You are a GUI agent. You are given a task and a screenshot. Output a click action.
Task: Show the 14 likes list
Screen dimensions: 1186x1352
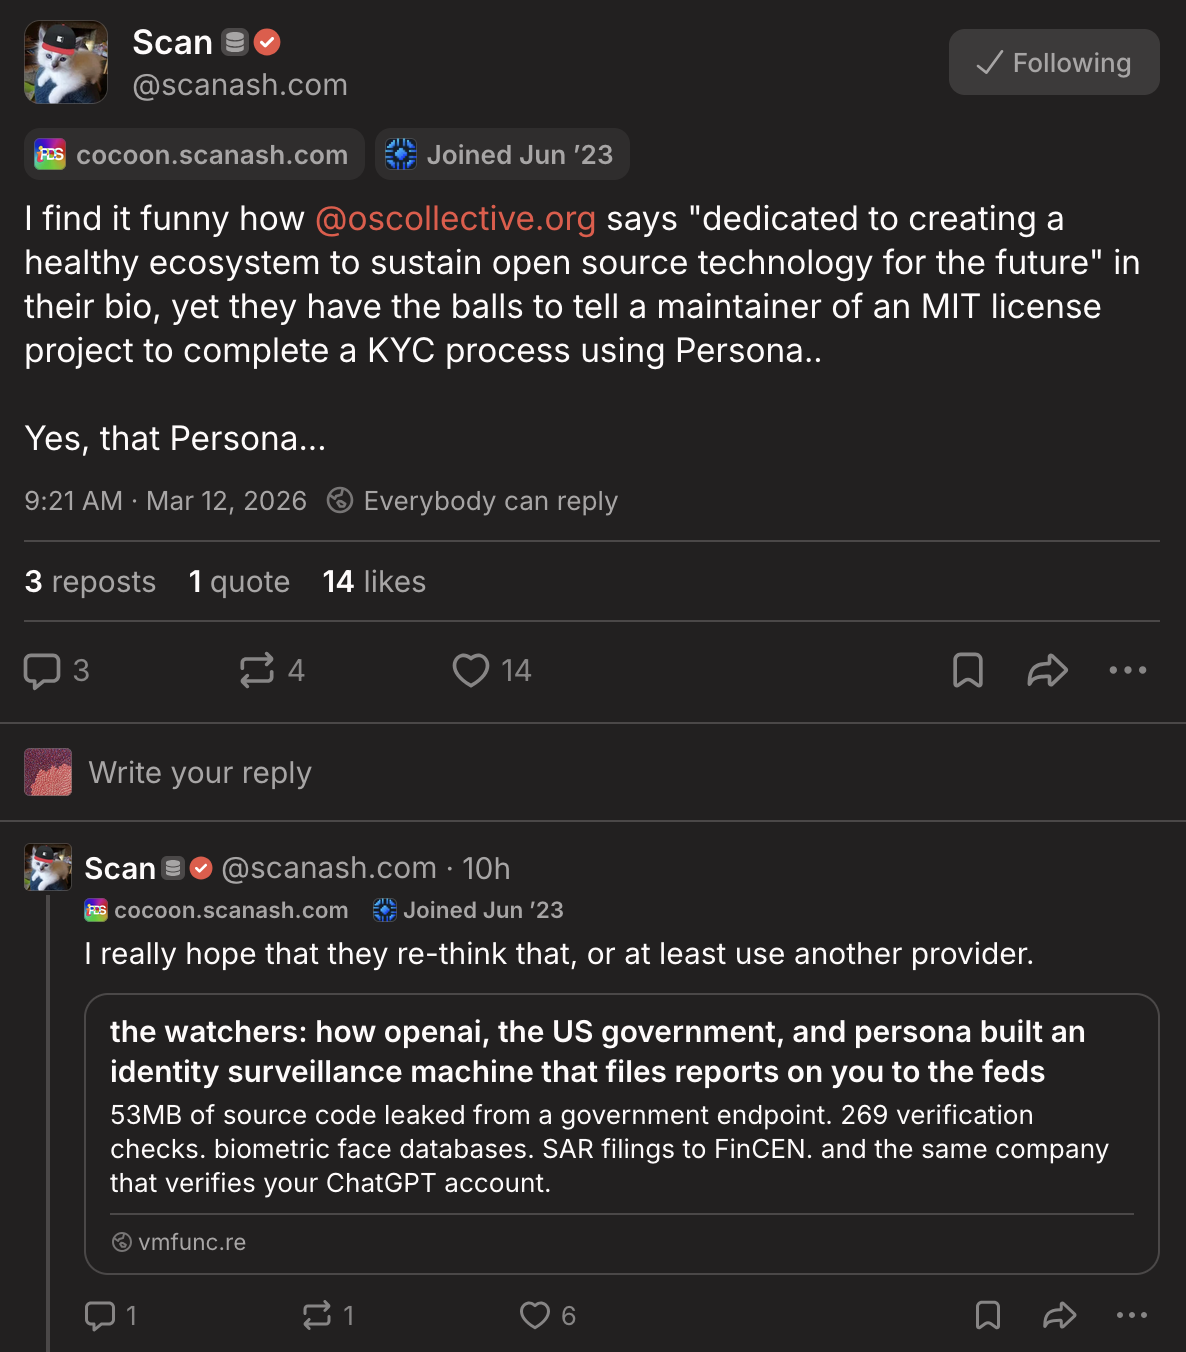coord(374,582)
